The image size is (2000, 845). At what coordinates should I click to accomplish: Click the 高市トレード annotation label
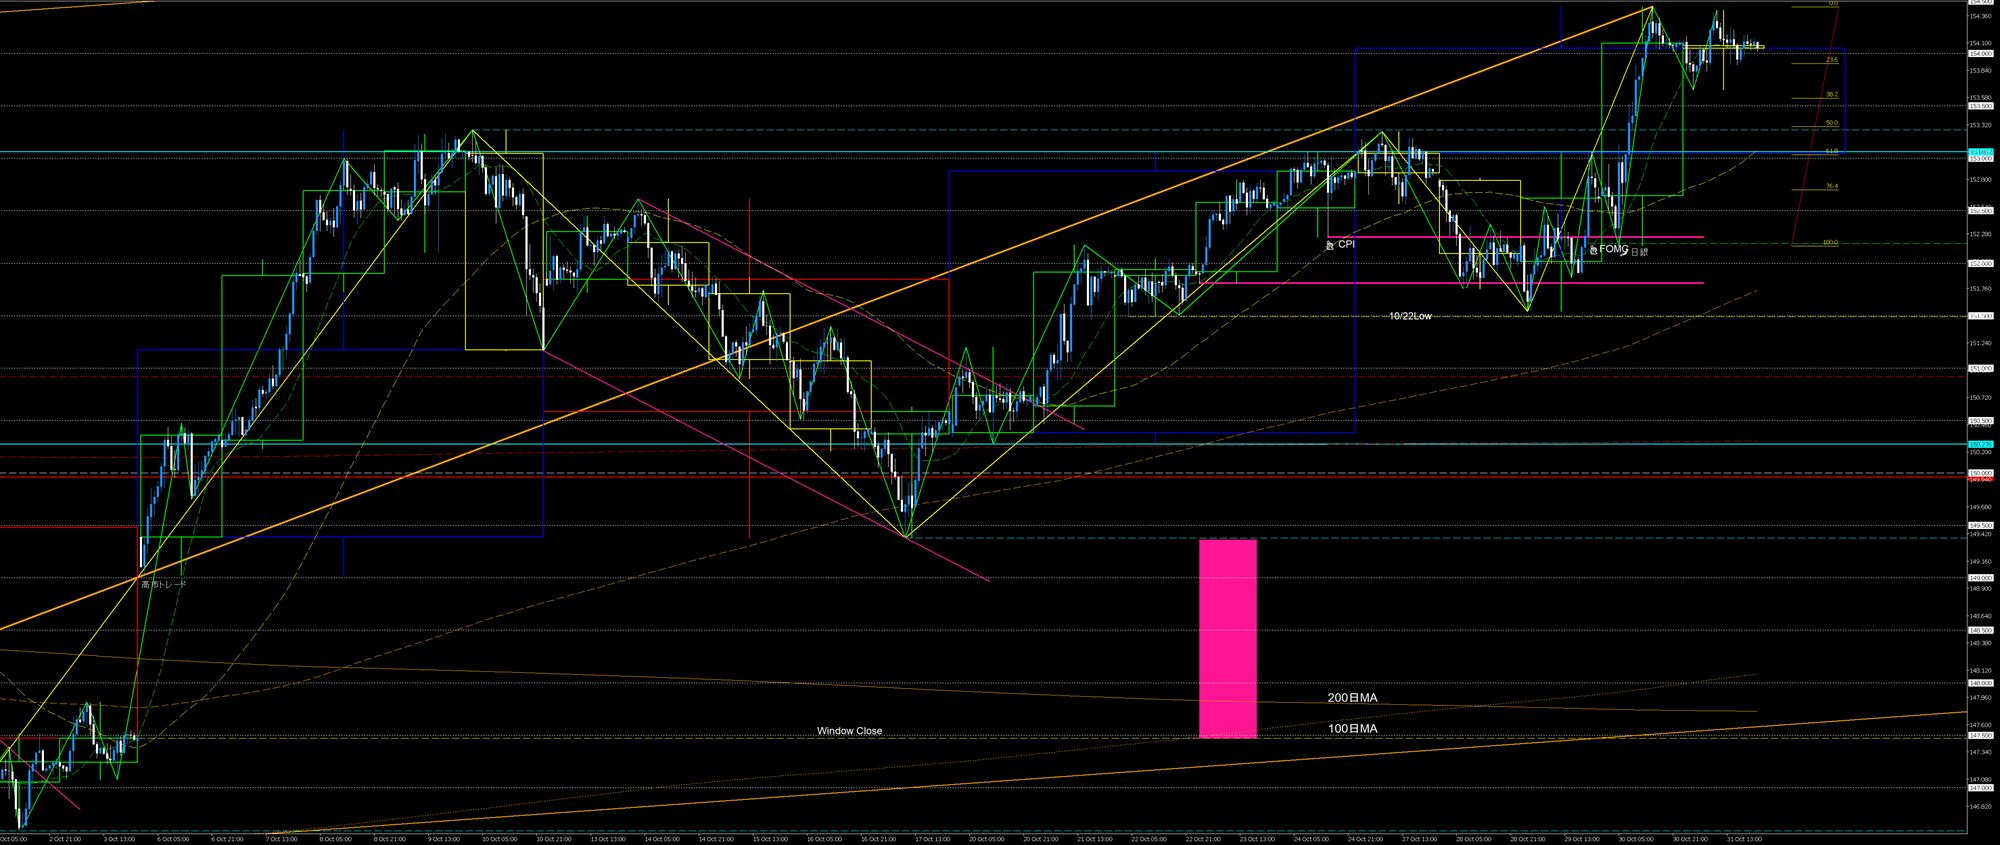tap(163, 584)
